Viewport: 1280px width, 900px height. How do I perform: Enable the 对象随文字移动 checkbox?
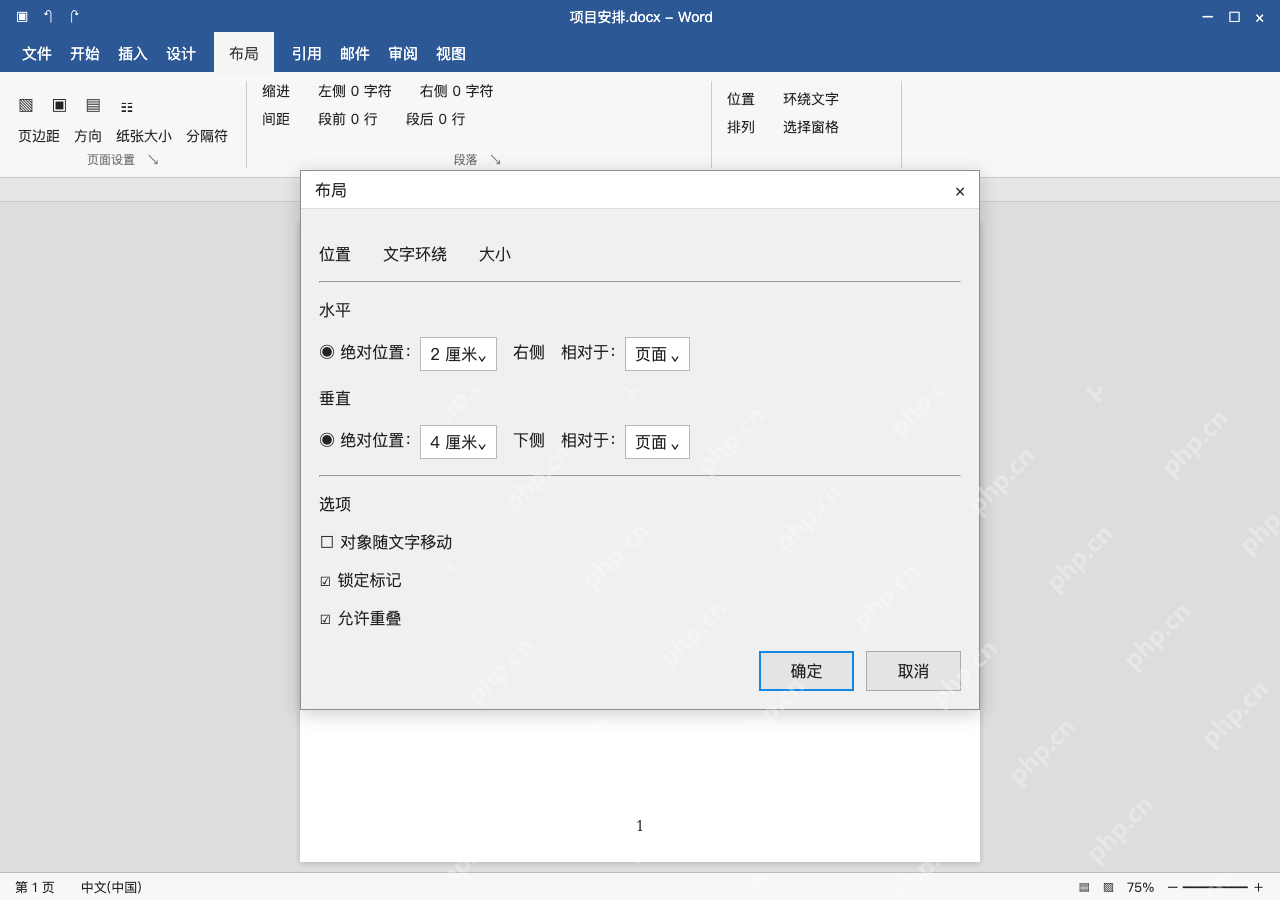pos(327,542)
